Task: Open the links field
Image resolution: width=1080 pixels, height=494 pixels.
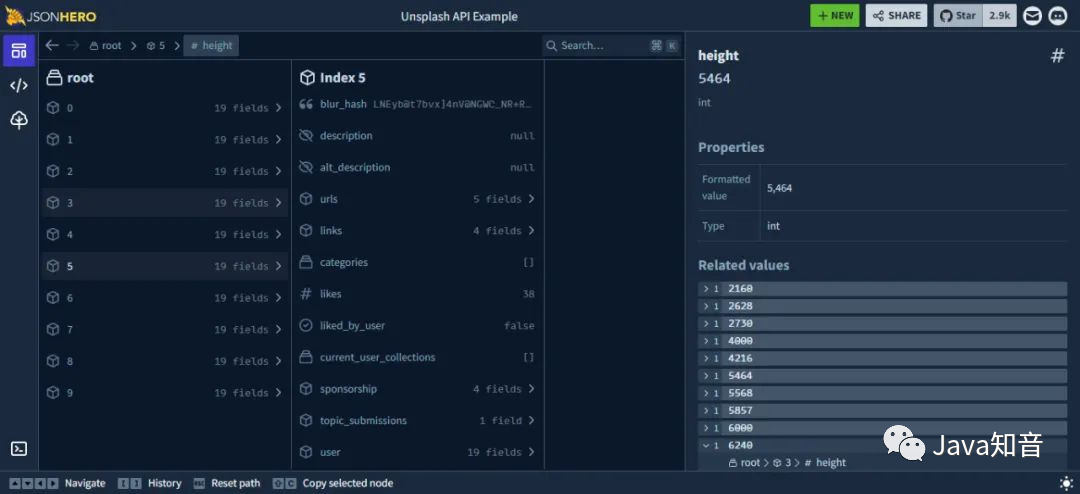Action: tap(417, 230)
